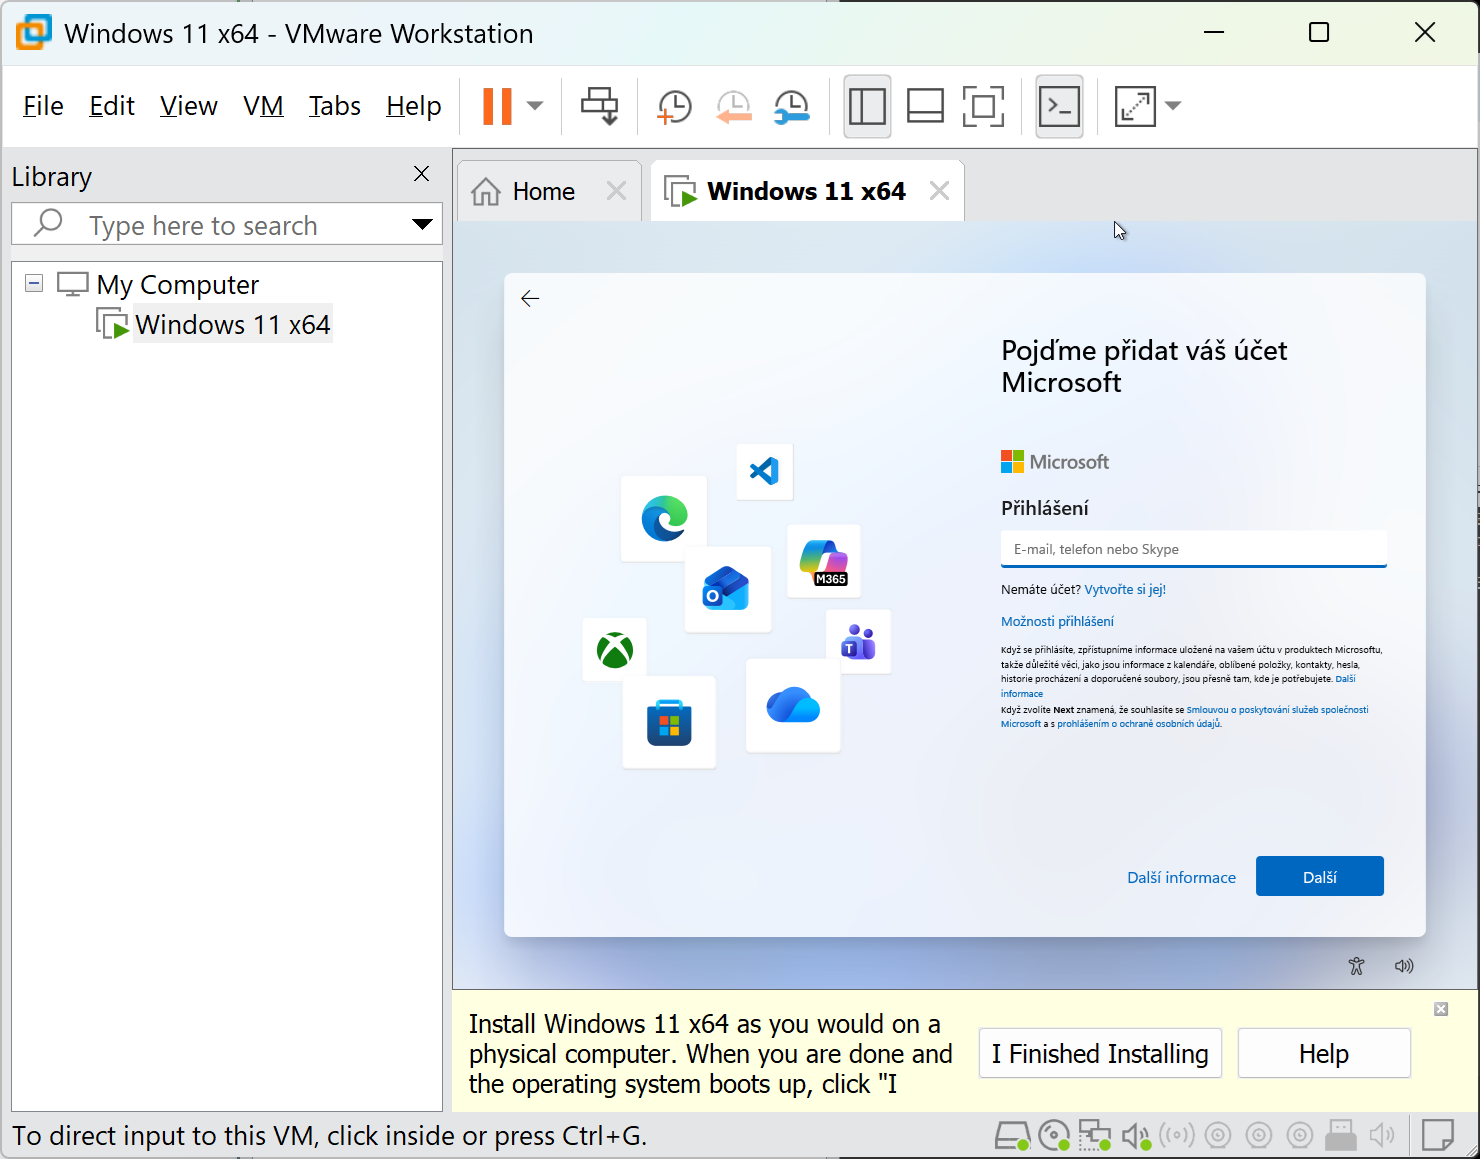
Task: Click the Vytvořte si jej link
Action: pyautogui.click(x=1124, y=589)
